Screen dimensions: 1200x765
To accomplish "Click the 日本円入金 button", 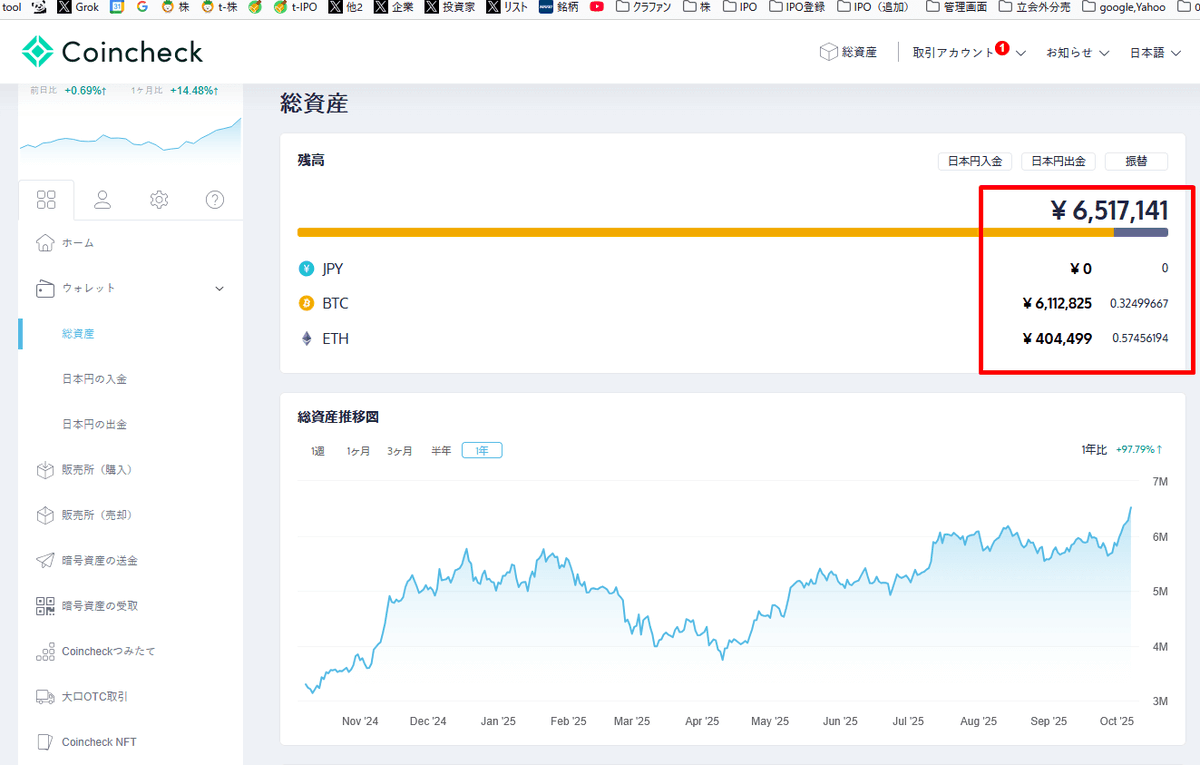I will [974, 160].
